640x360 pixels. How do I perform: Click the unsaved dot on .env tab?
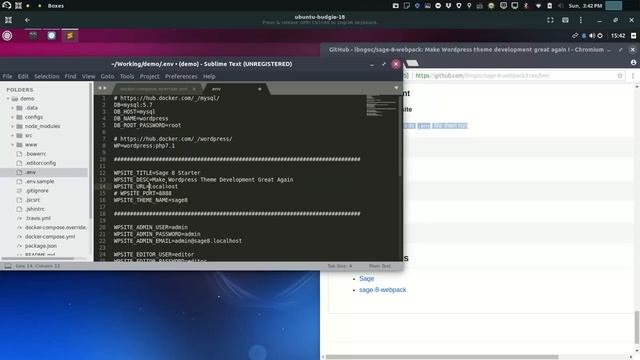(x=260, y=89)
